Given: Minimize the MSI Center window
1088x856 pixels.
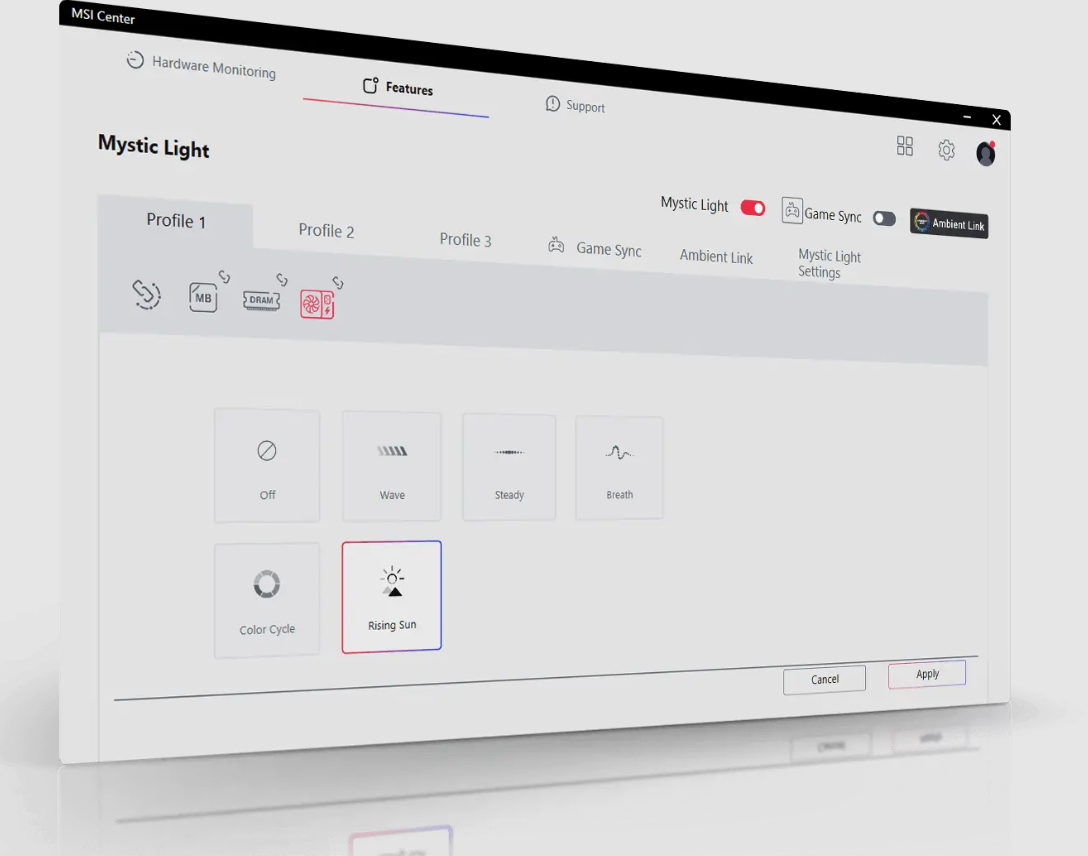Looking at the screenshot, I should 967,117.
